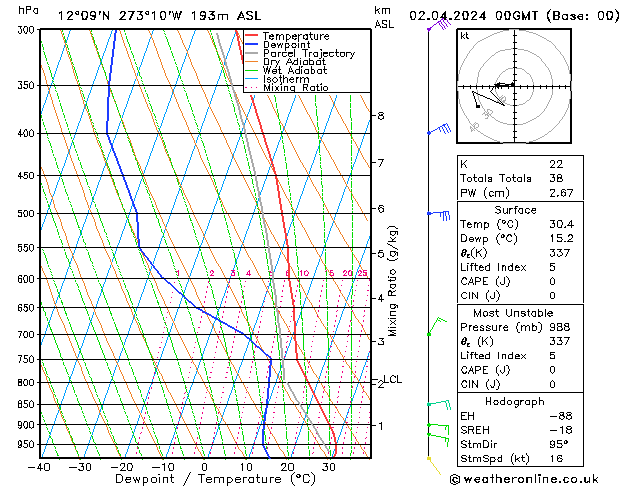The height and width of the screenshot is (486, 629).
Task: Click the hodograph circle plot
Action: [511, 86]
